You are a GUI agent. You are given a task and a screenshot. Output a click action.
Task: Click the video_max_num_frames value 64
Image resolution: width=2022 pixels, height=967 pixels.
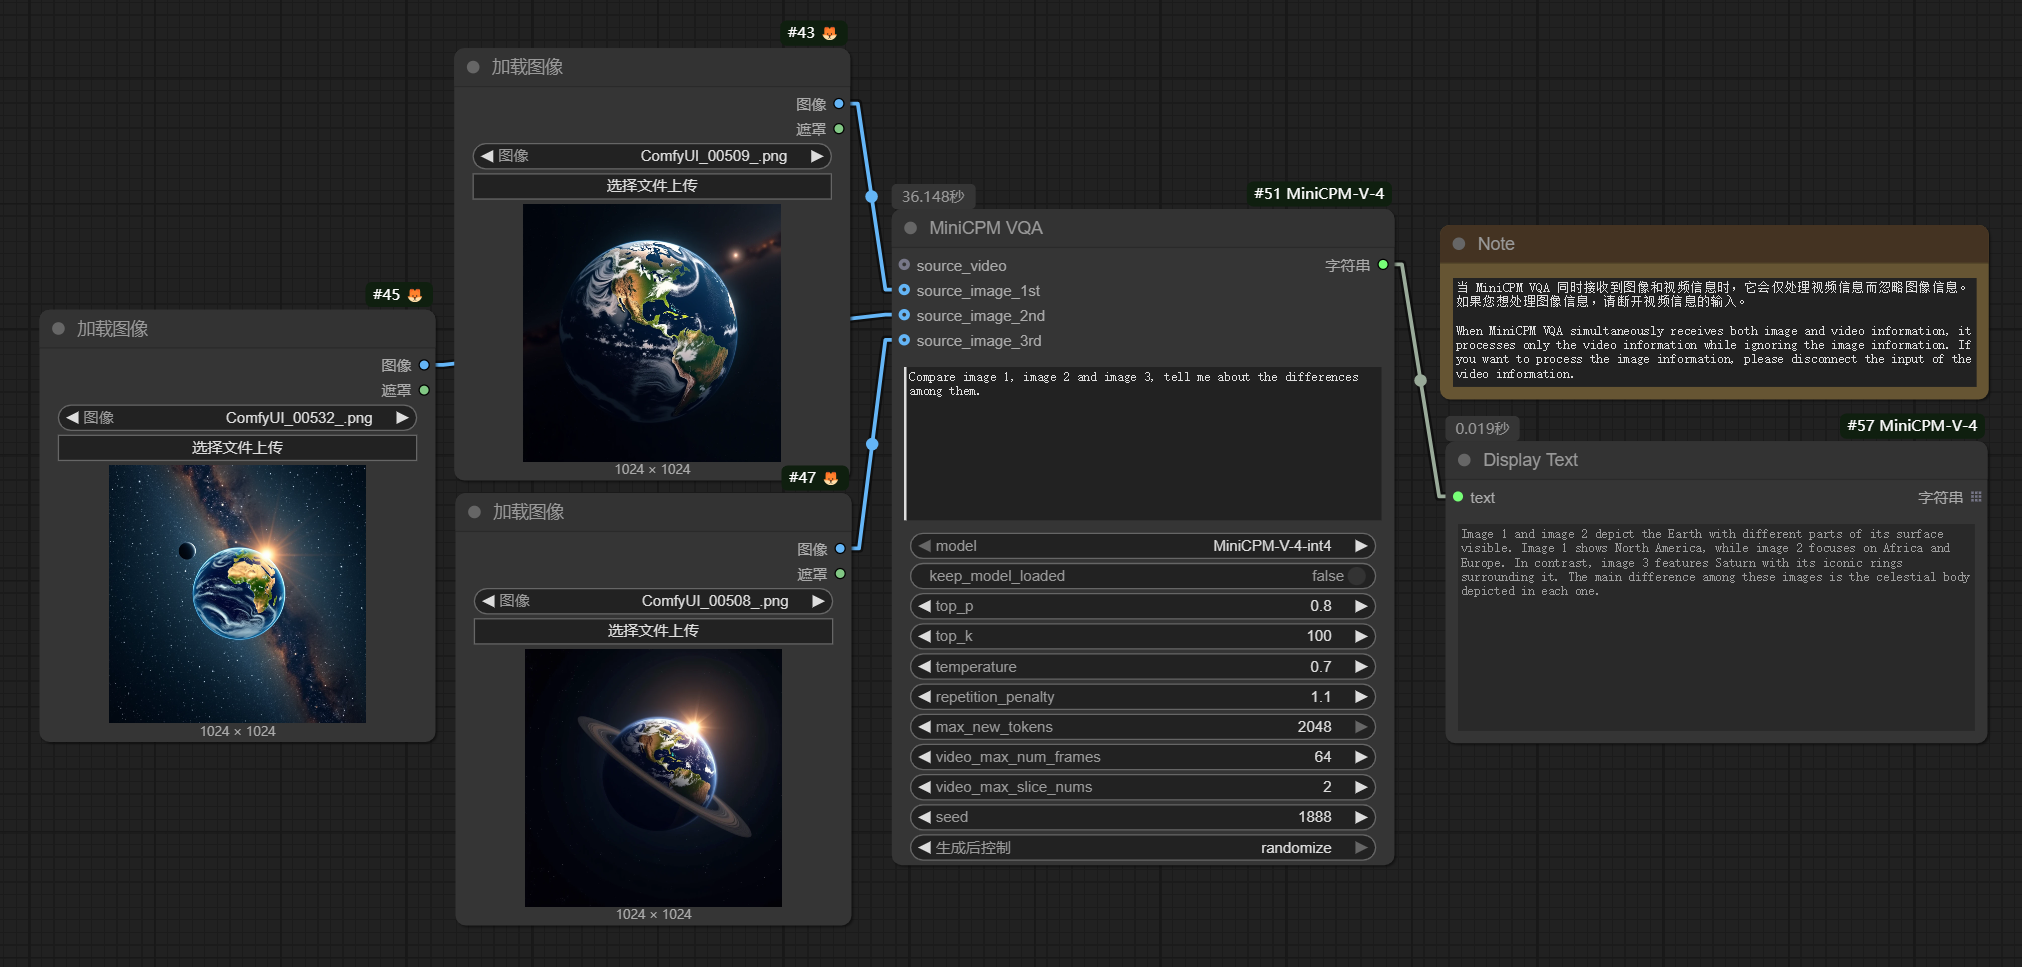1322,757
